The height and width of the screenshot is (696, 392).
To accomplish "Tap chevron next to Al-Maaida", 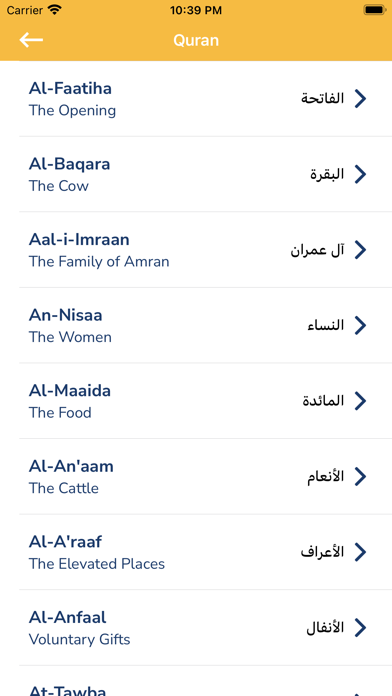I will click(x=360, y=401).
